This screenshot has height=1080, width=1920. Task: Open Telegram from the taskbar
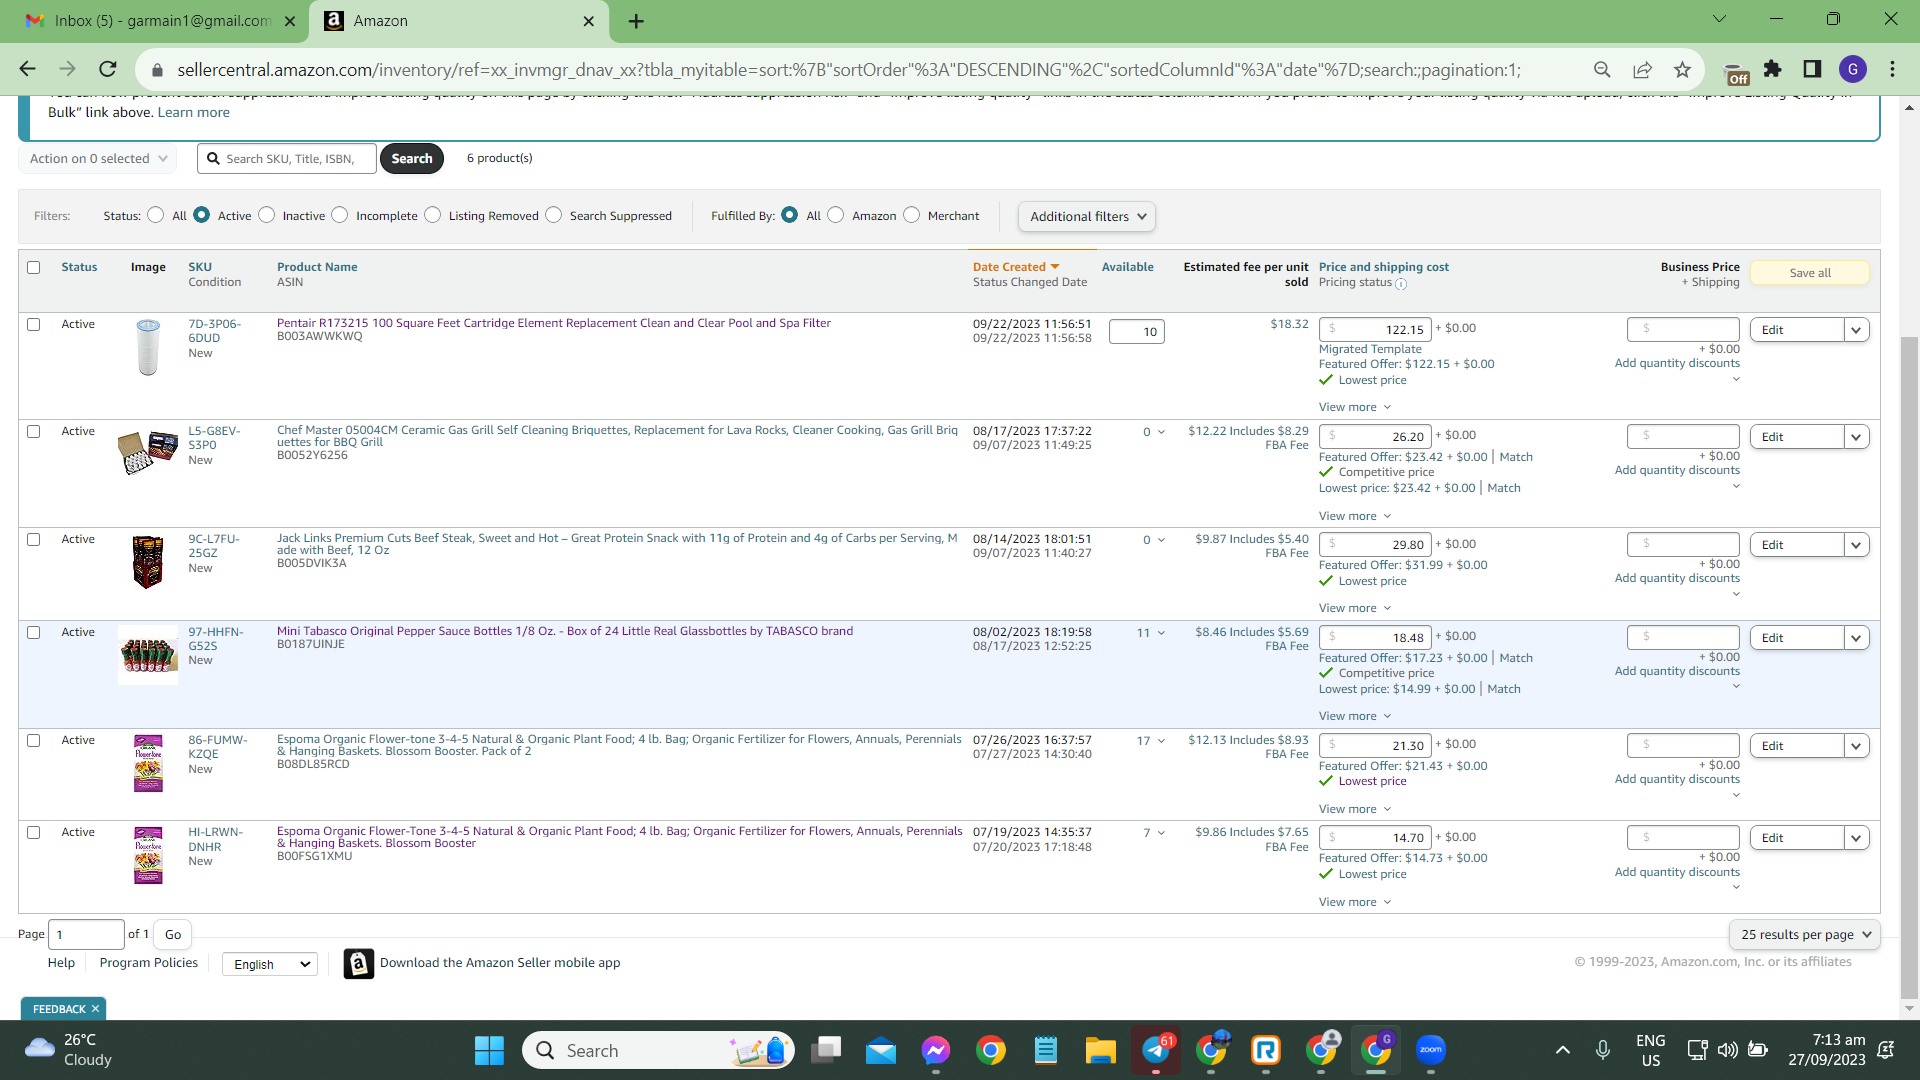(x=1156, y=1051)
